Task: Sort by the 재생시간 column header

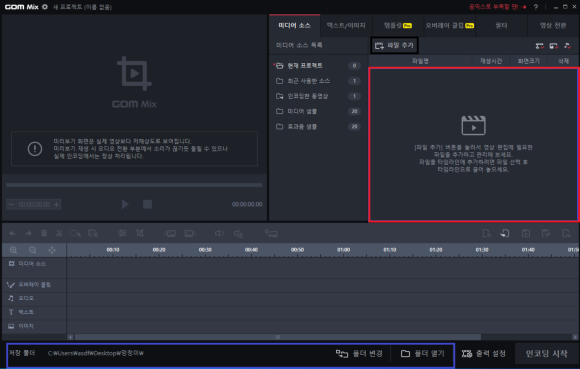Action: [491, 61]
